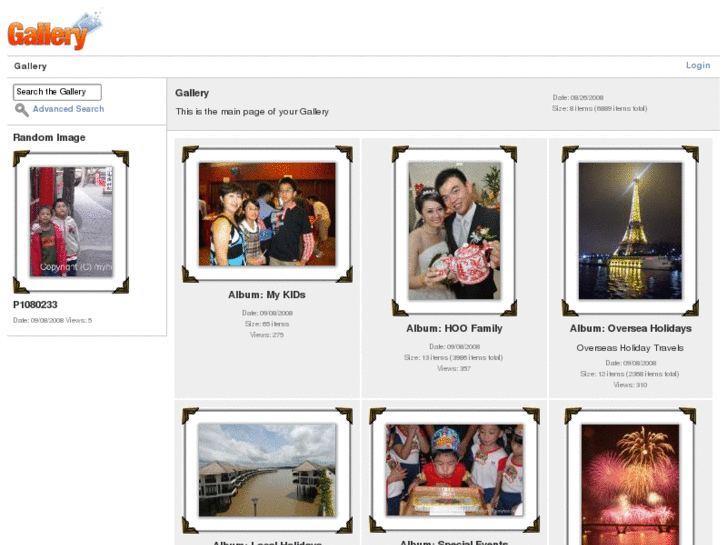Screen dimensions: 727x545
Task: Click the 'P1080233' image title
Action: click(35, 305)
